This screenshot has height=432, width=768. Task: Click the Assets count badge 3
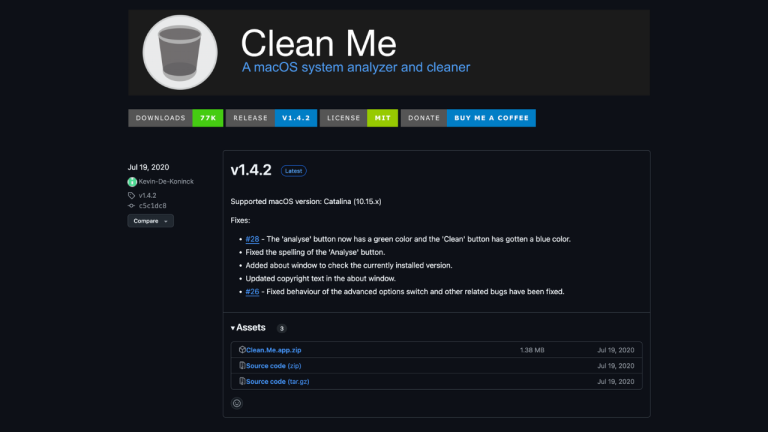click(x=282, y=328)
